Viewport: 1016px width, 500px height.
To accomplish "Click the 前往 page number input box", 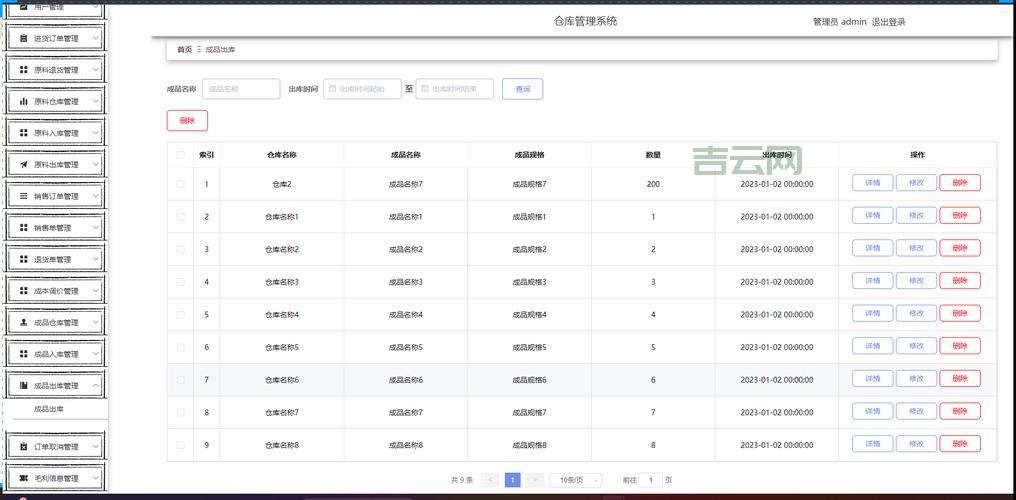I will click(651, 480).
